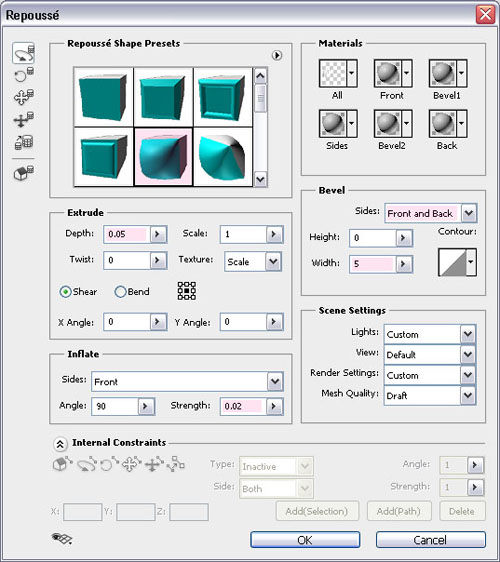500x562 pixels.
Task: Choose the rounded pyramid shape preset
Action: [223, 157]
